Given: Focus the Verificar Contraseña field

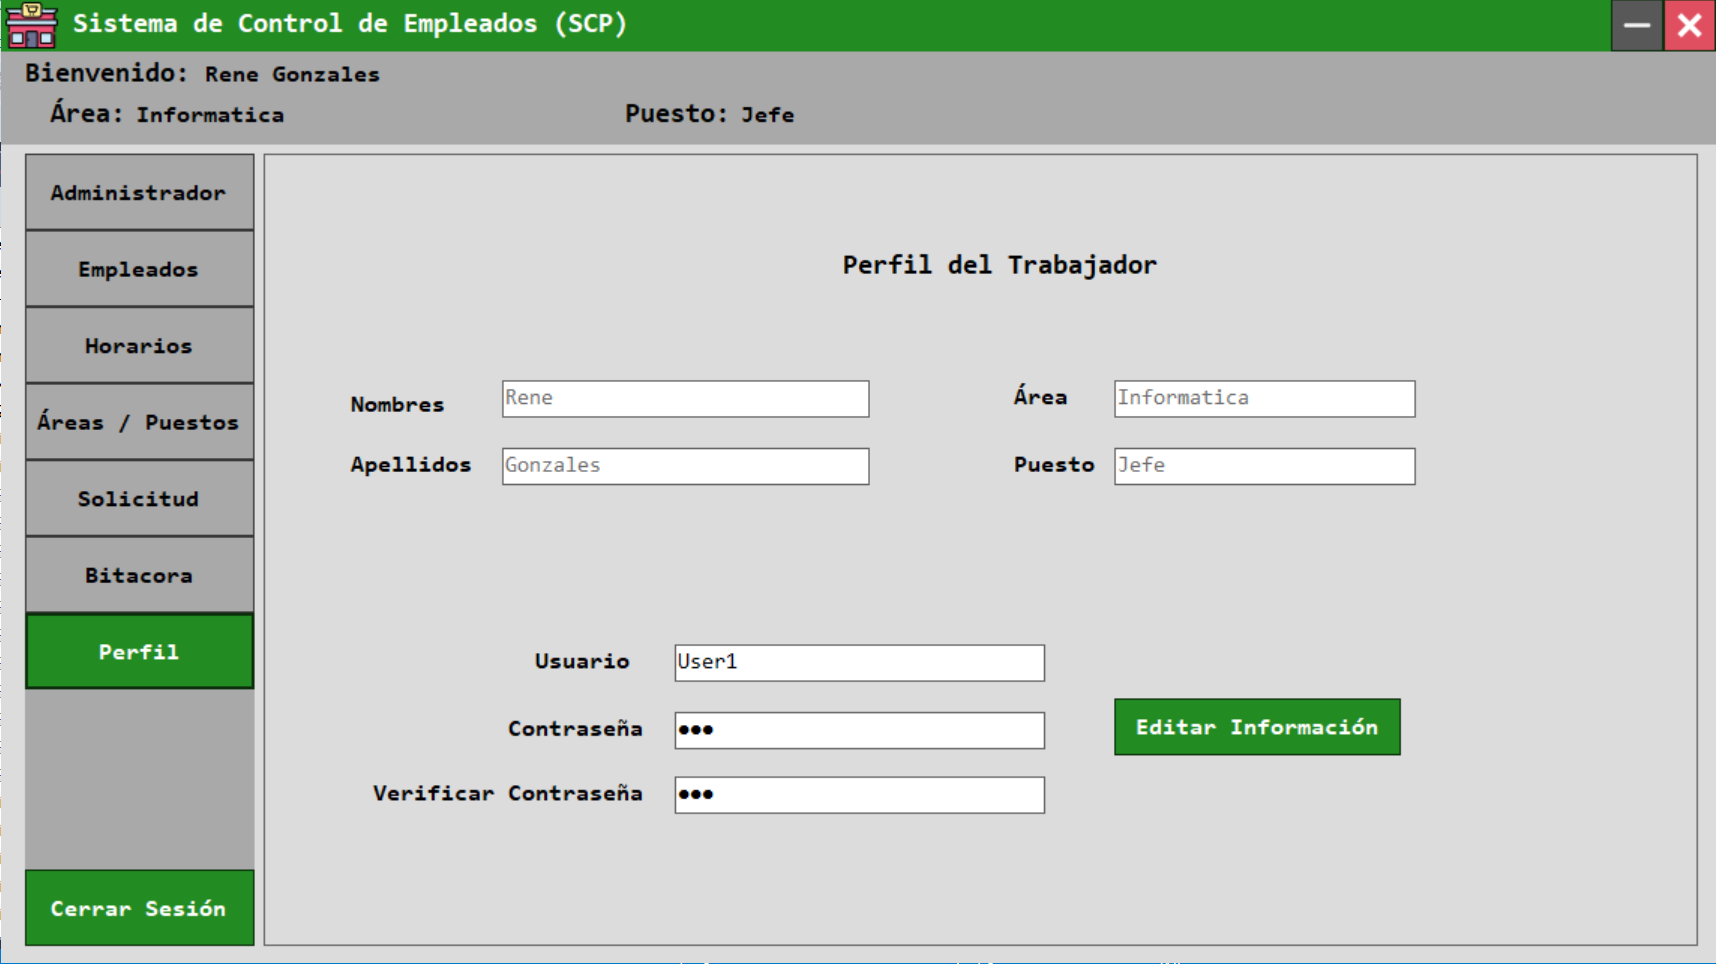Looking at the screenshot, I should click(x=859, y=795).
